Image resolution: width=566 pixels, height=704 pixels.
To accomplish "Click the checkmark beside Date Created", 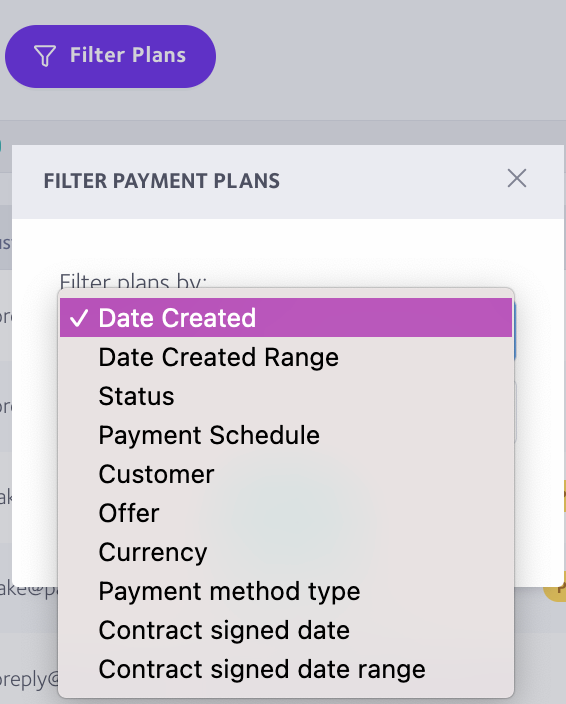I will coord(79,318).
